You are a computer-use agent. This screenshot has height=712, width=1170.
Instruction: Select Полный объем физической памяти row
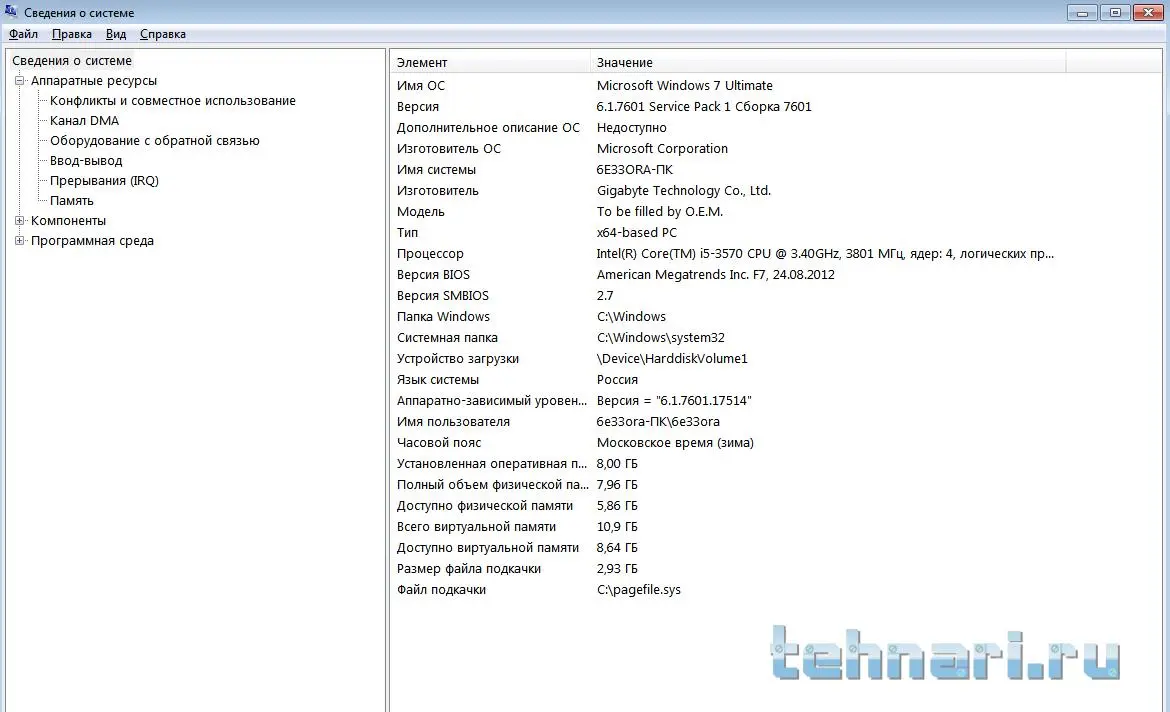(492, 484)
